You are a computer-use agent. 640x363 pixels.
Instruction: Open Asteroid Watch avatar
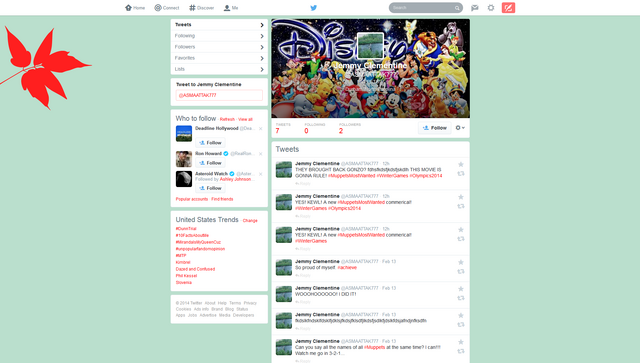[184, 179]
